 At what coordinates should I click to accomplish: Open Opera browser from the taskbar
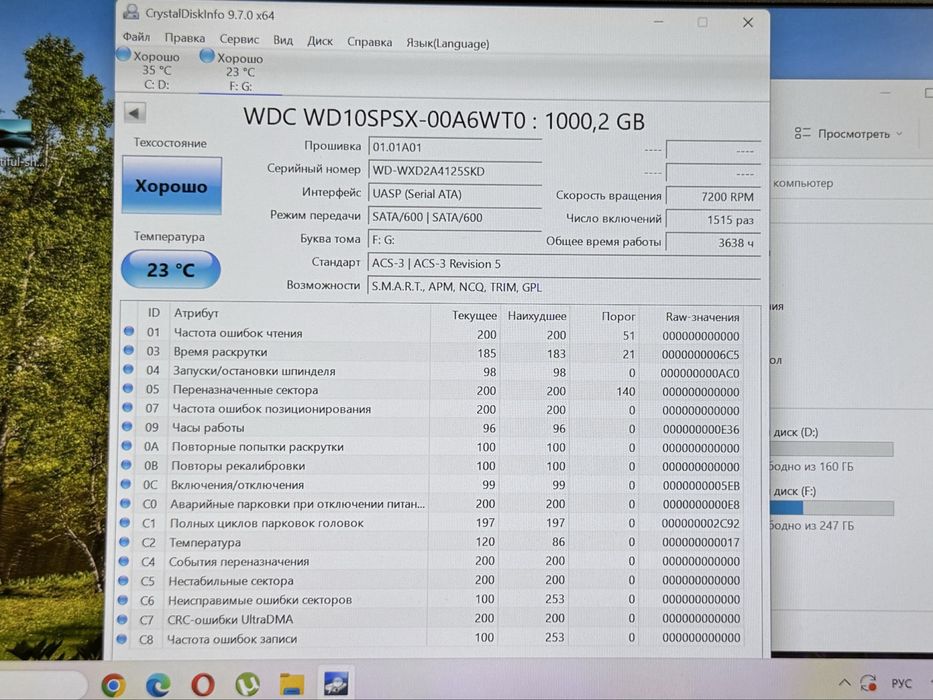click(202, 685)
